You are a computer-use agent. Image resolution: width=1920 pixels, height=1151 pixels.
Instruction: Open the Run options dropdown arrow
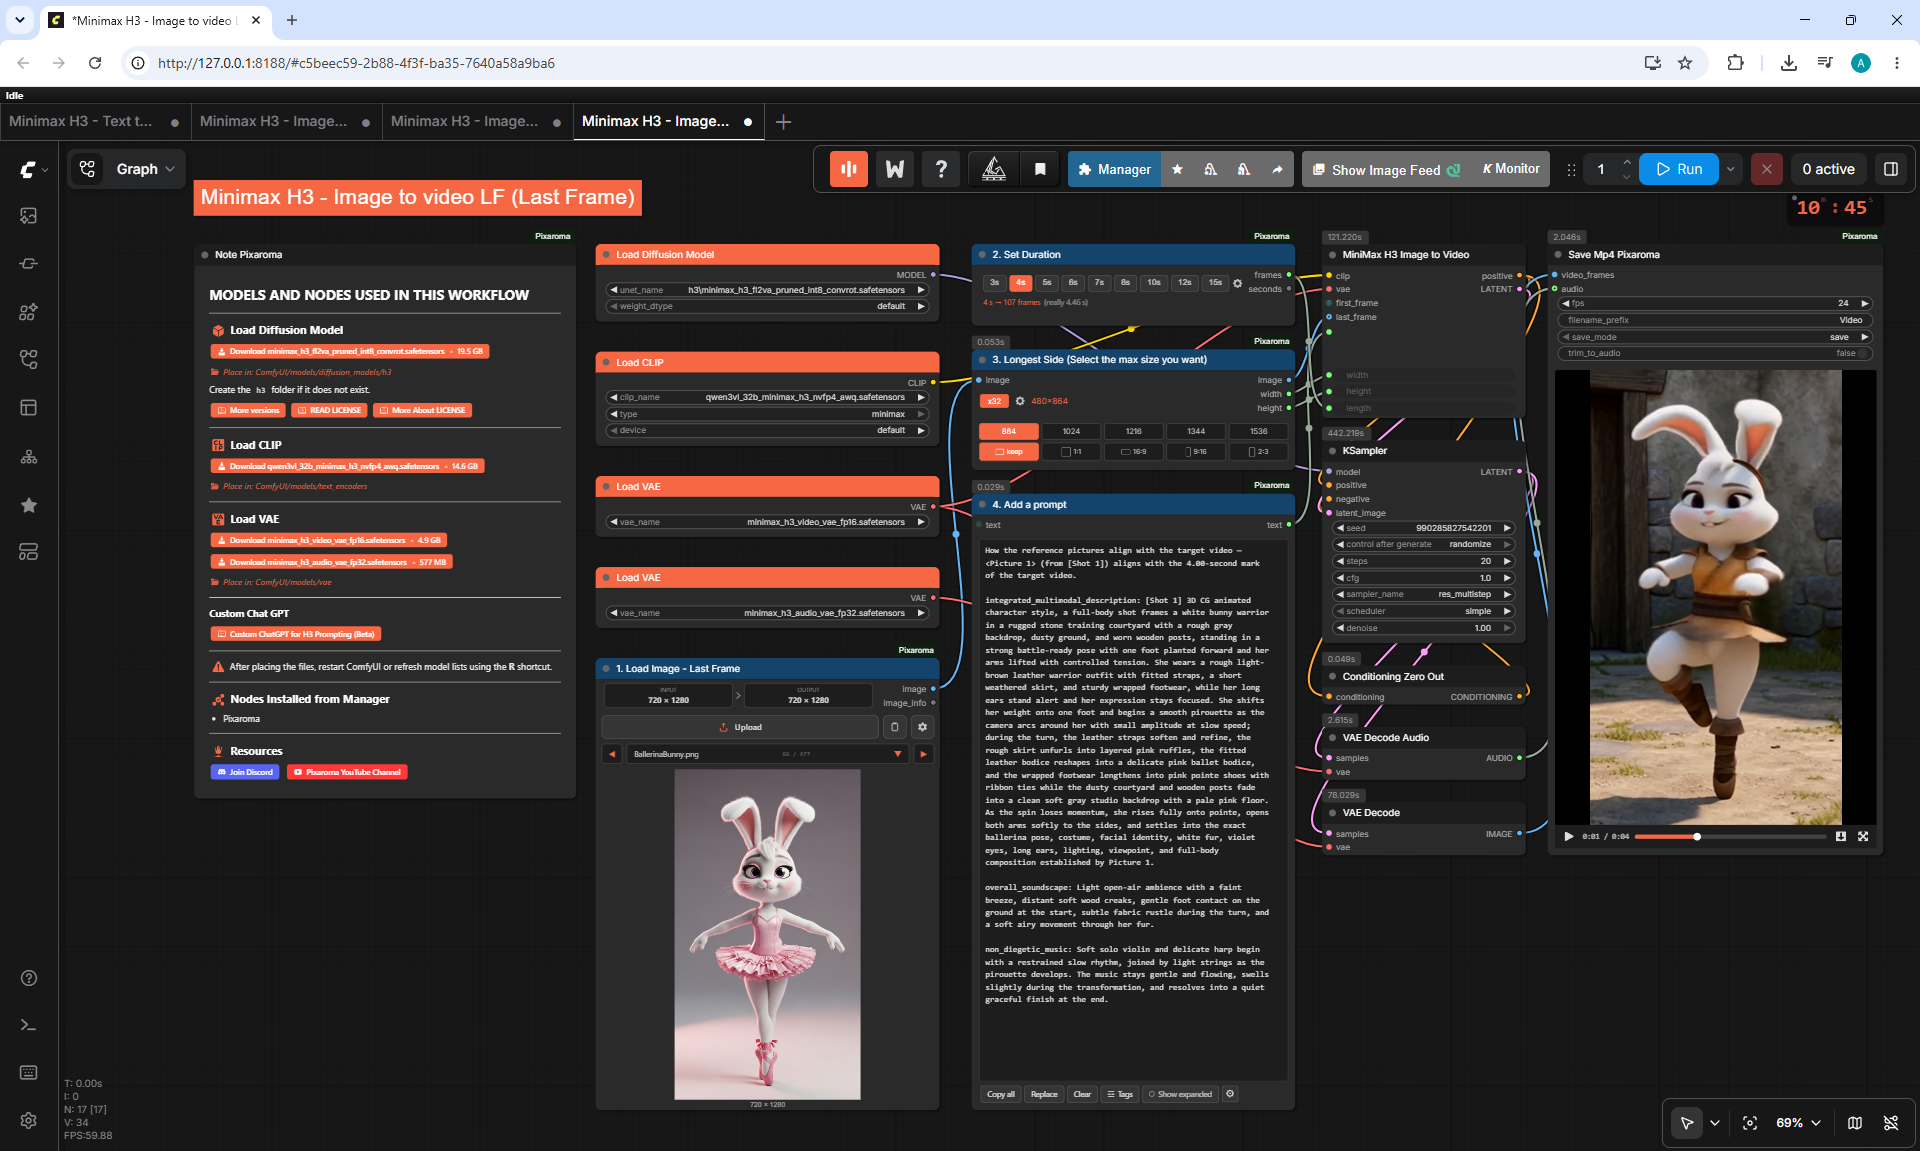tap(1731, 170)
